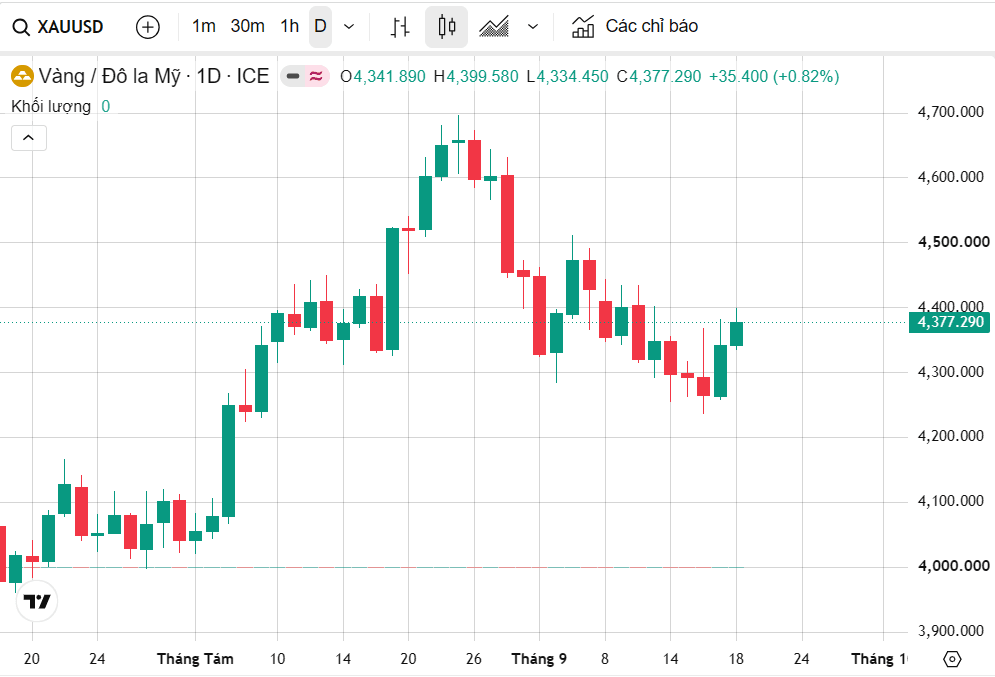Open the indicators chart icon
995x677 pixels.
[583, 27]
